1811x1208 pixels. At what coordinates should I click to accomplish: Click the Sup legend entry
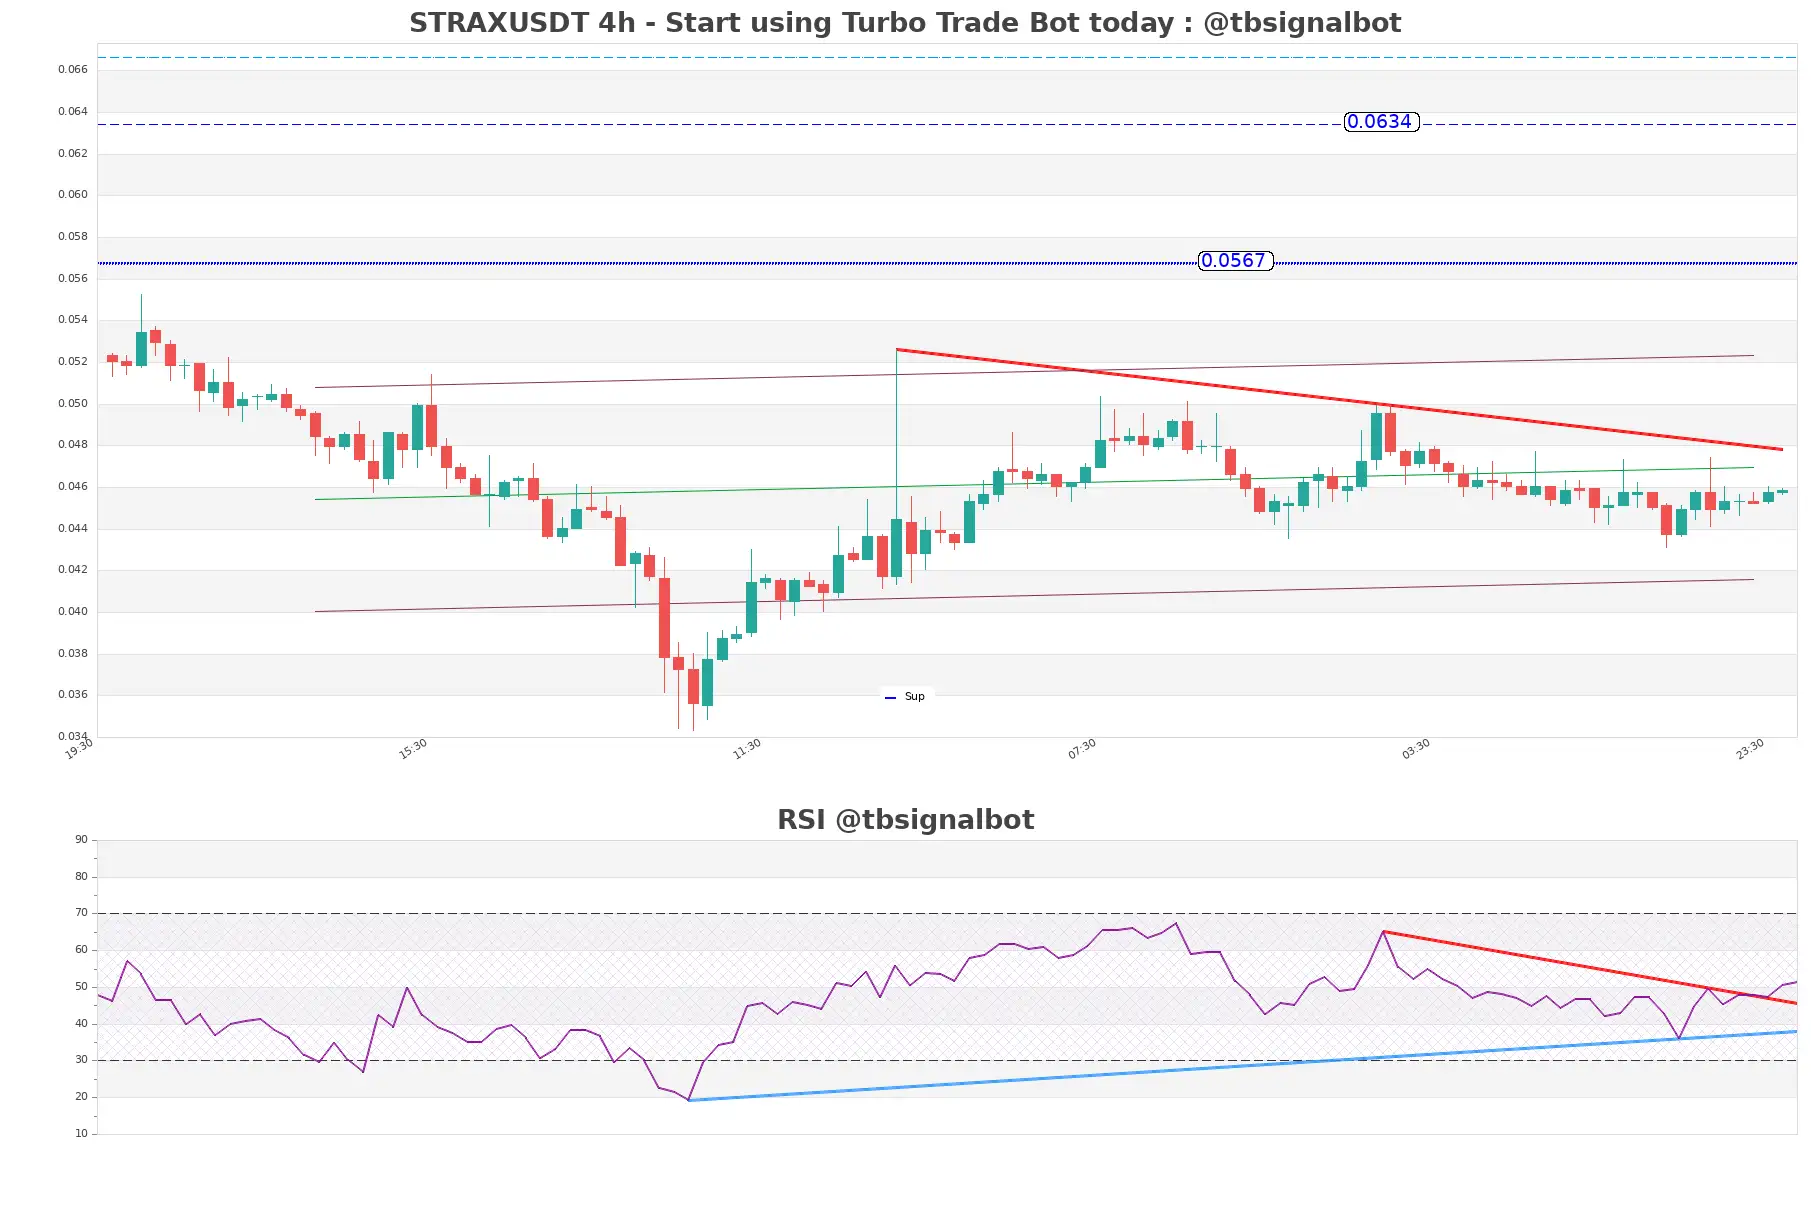click(906, 697)
